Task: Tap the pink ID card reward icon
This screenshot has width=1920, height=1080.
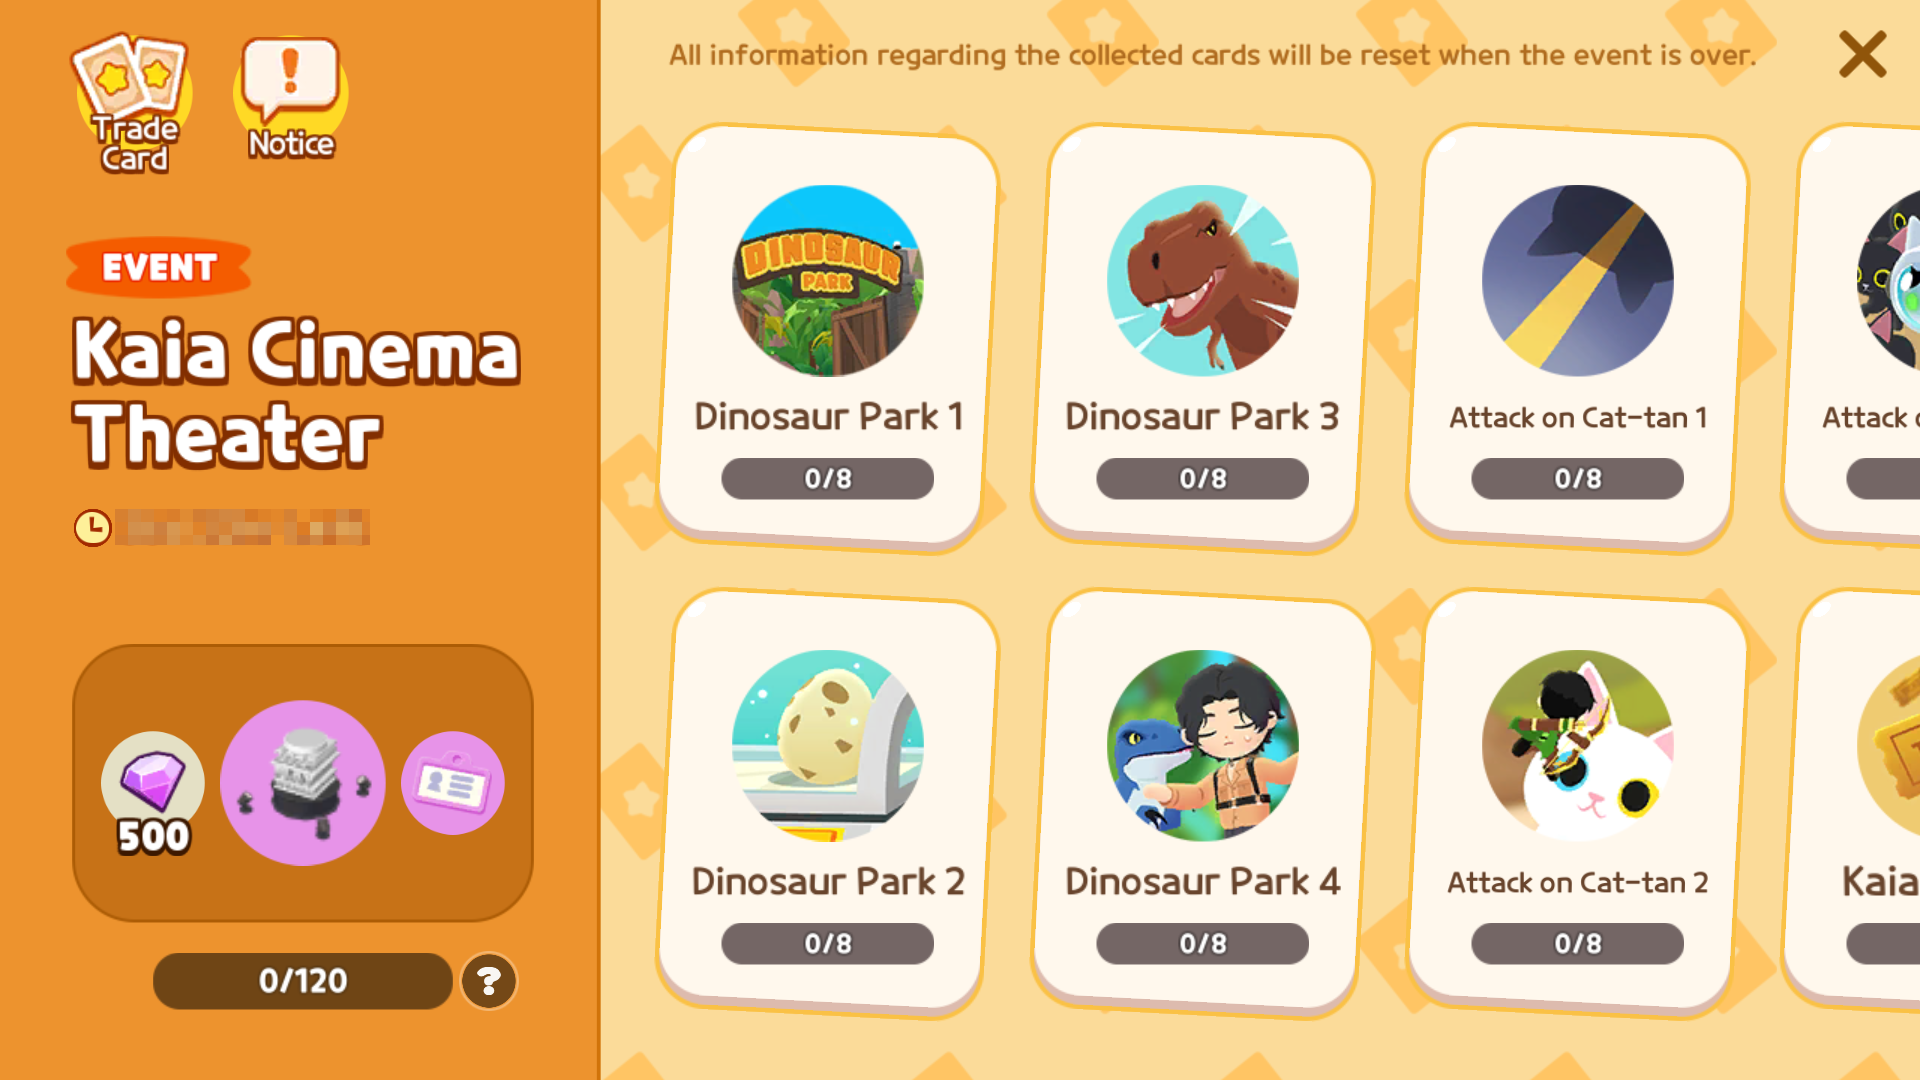Action: point(453,783)
